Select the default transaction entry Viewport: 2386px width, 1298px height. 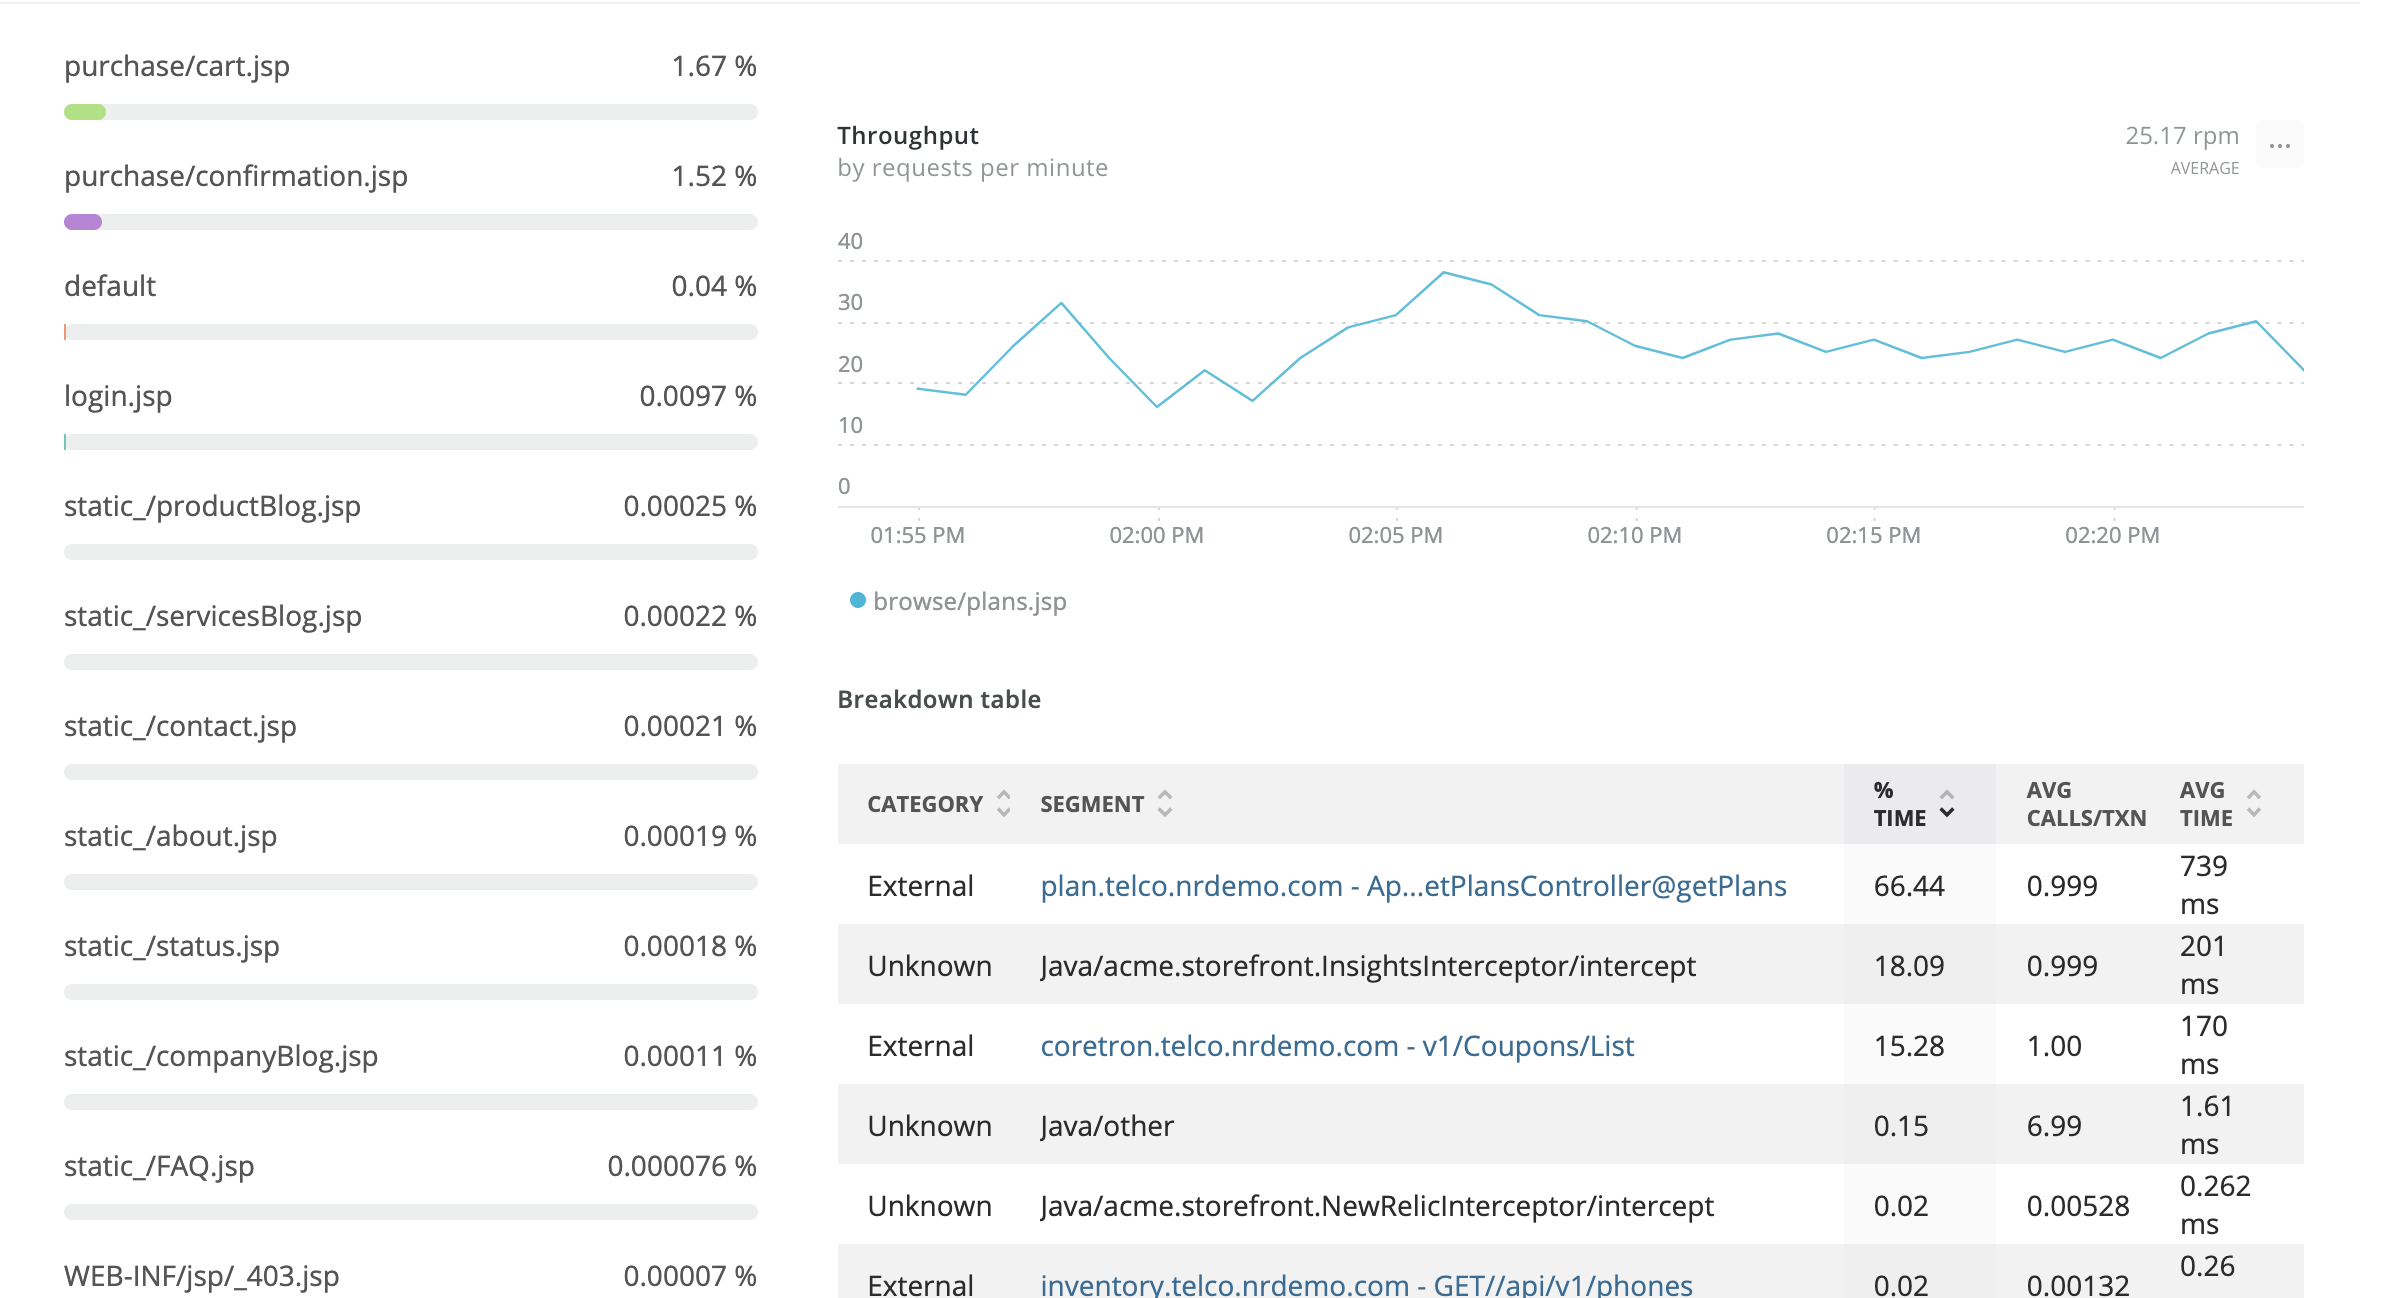coord(110,286)
